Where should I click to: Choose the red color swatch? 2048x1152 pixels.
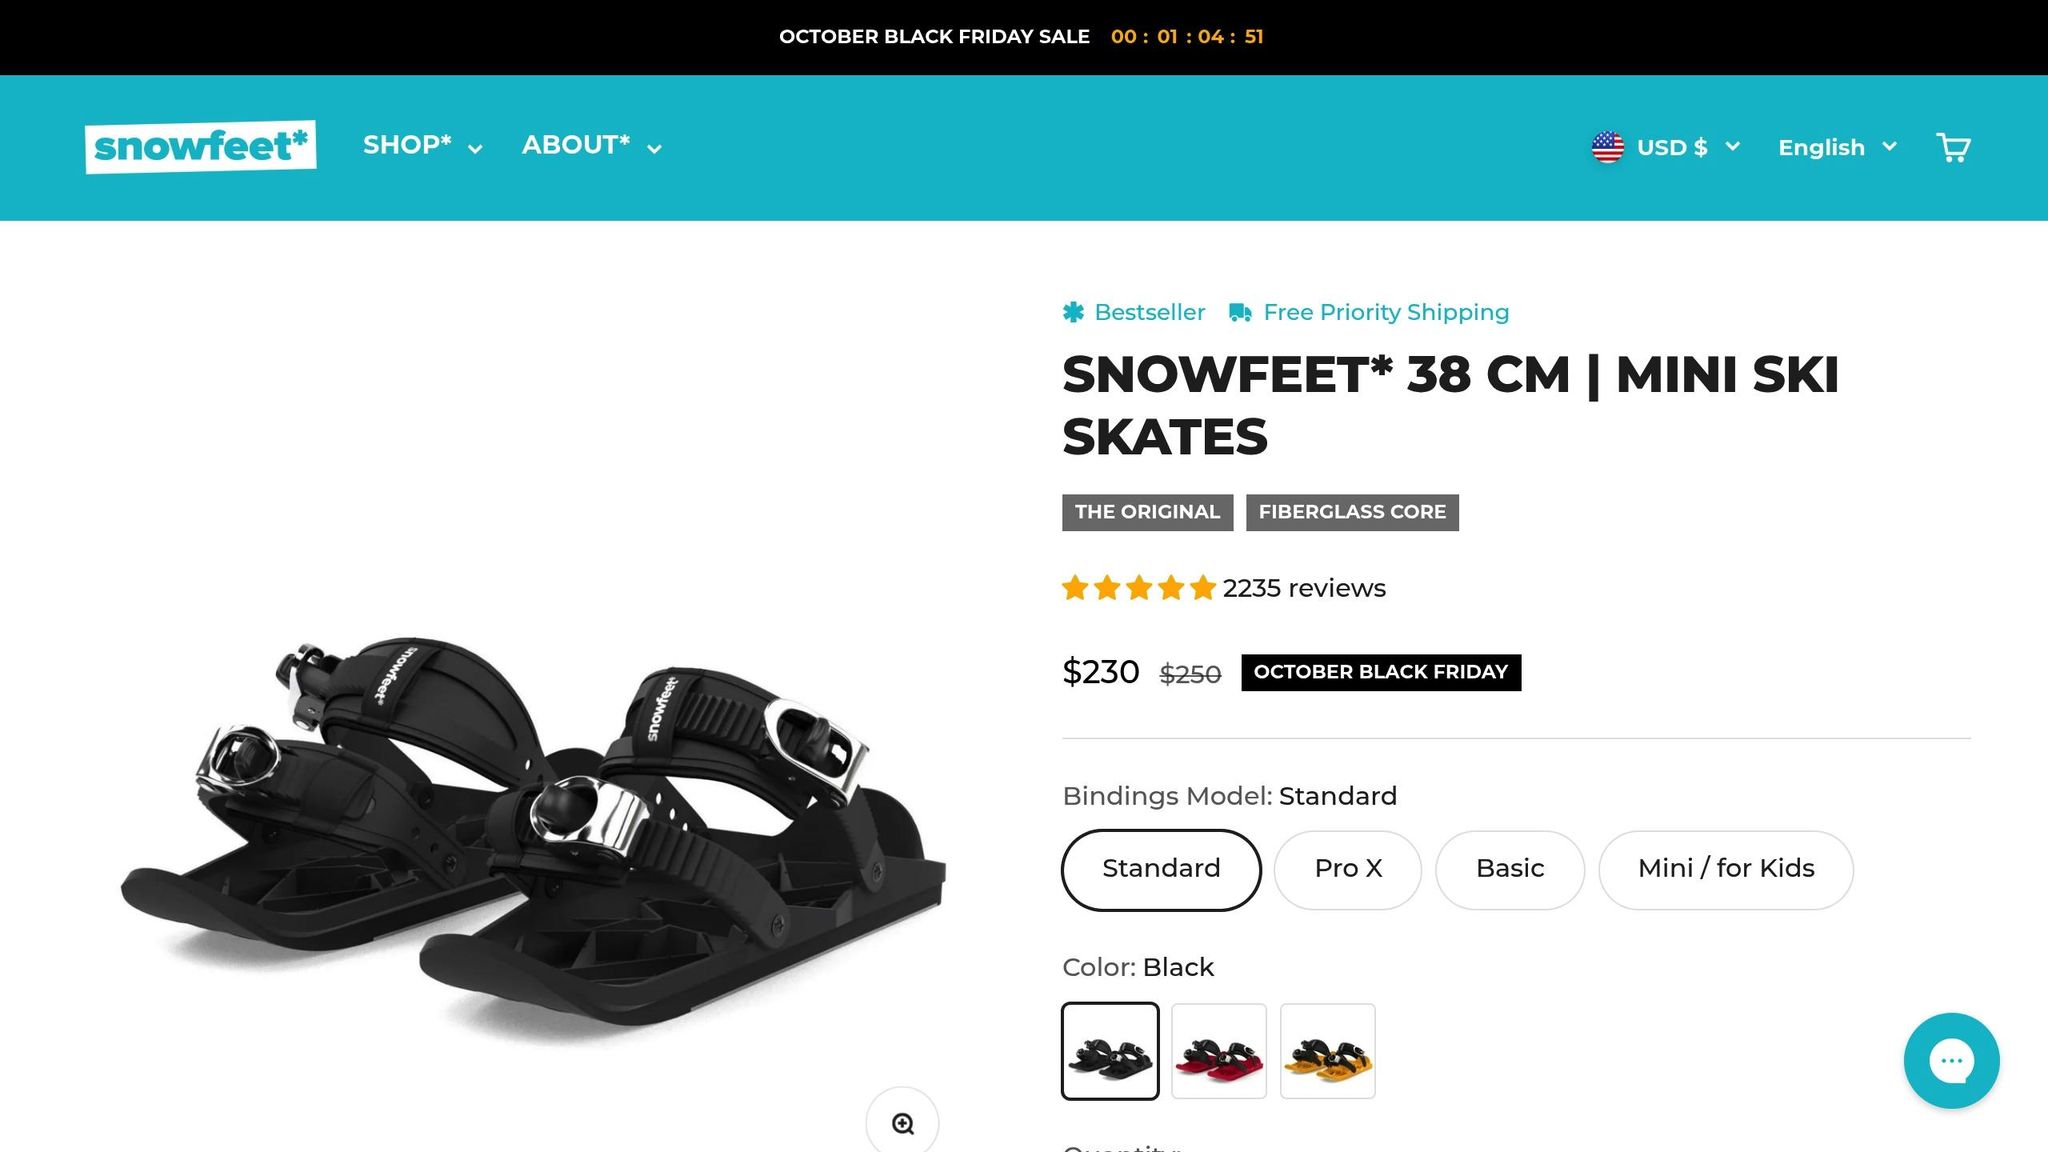point(1219,1051)
